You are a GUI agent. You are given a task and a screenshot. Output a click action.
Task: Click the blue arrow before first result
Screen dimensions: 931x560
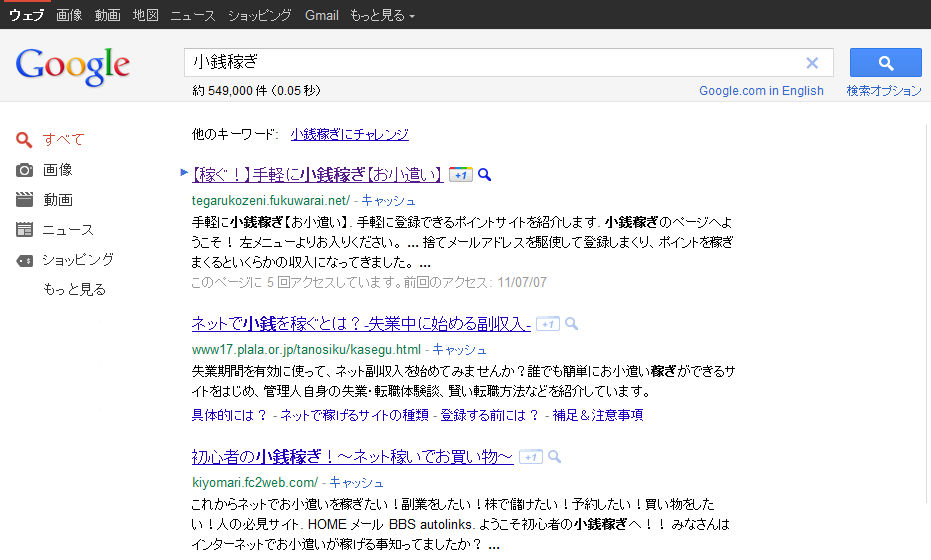(x=184, y=172)
